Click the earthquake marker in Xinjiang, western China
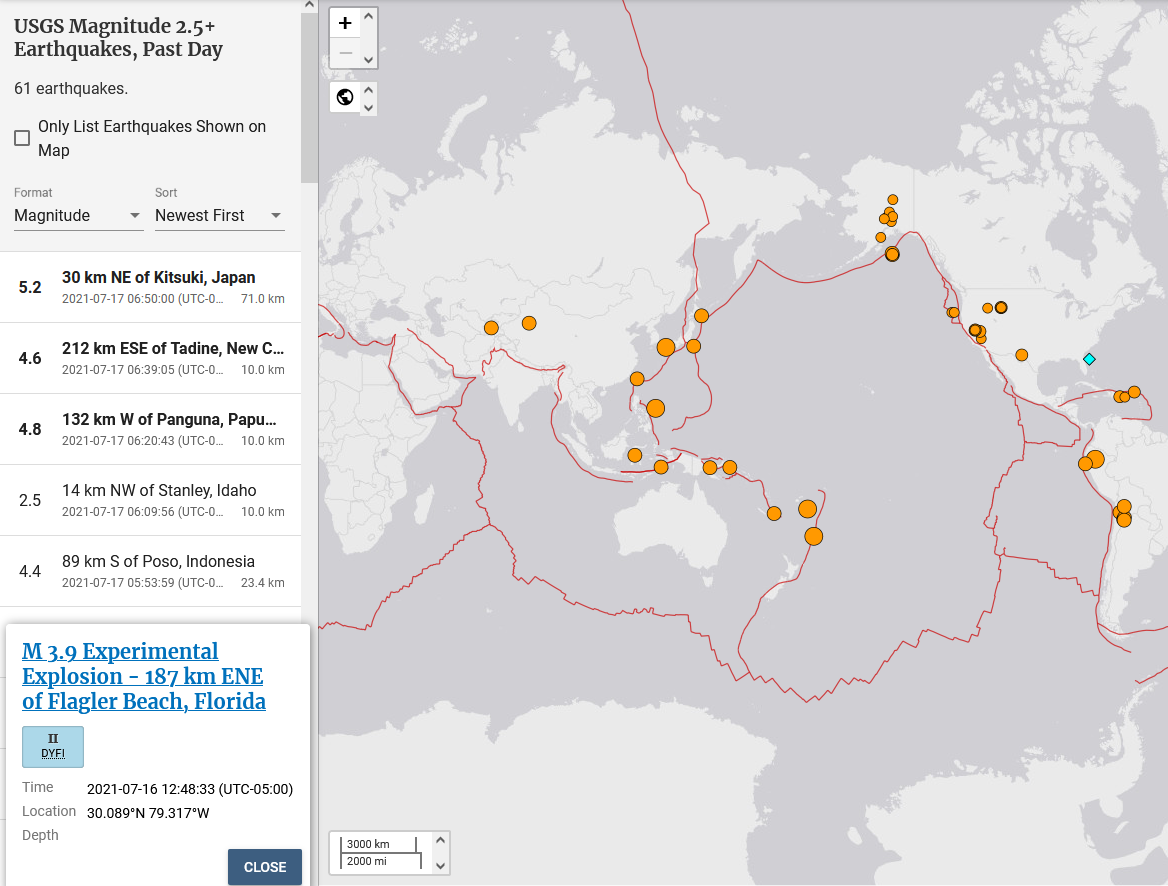 point(529,323)
